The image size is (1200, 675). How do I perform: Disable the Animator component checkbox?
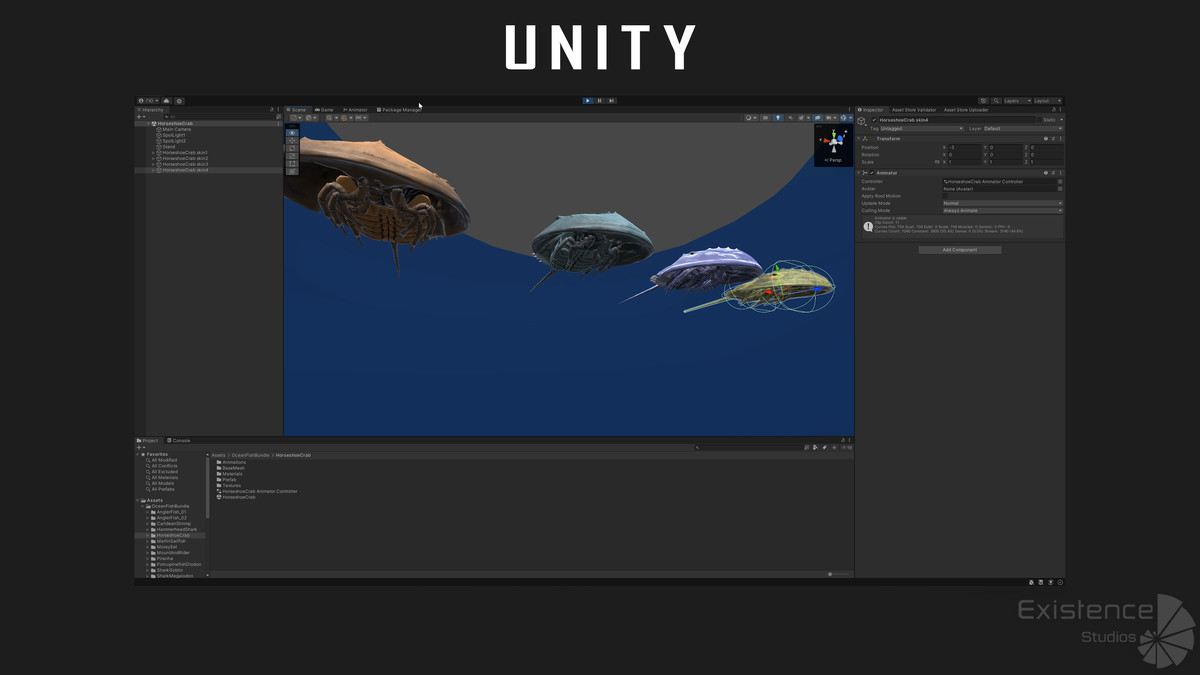click(872, 173)
